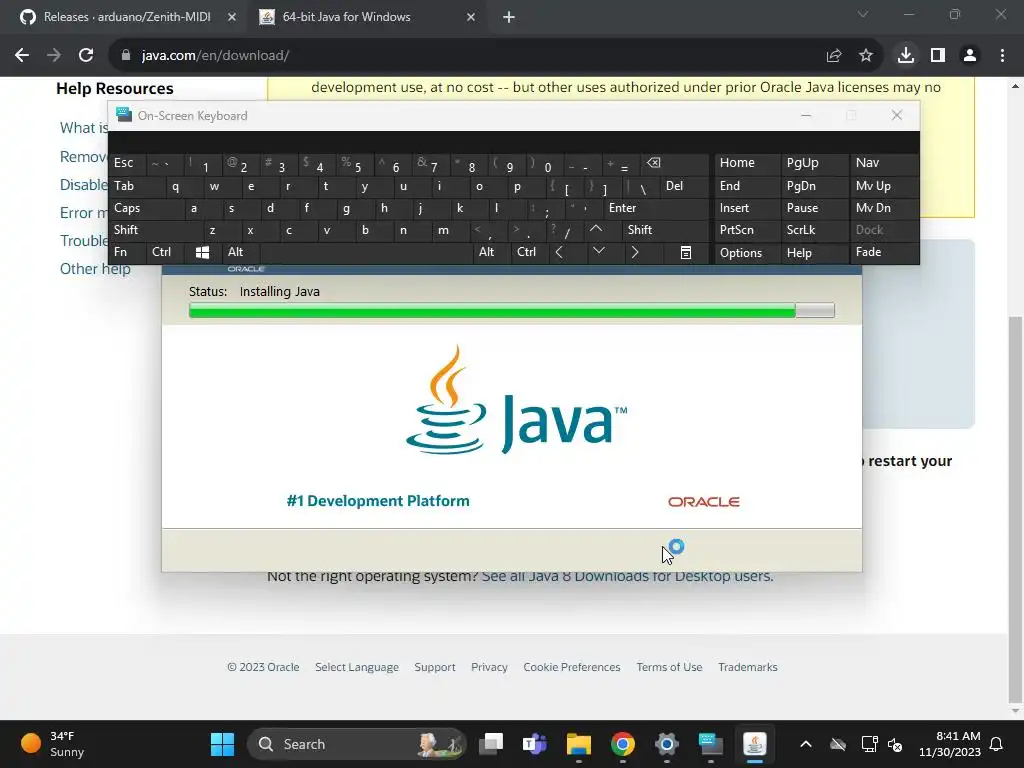
Task: Open the Windows Start menu
Action: (x=222, y=744)
